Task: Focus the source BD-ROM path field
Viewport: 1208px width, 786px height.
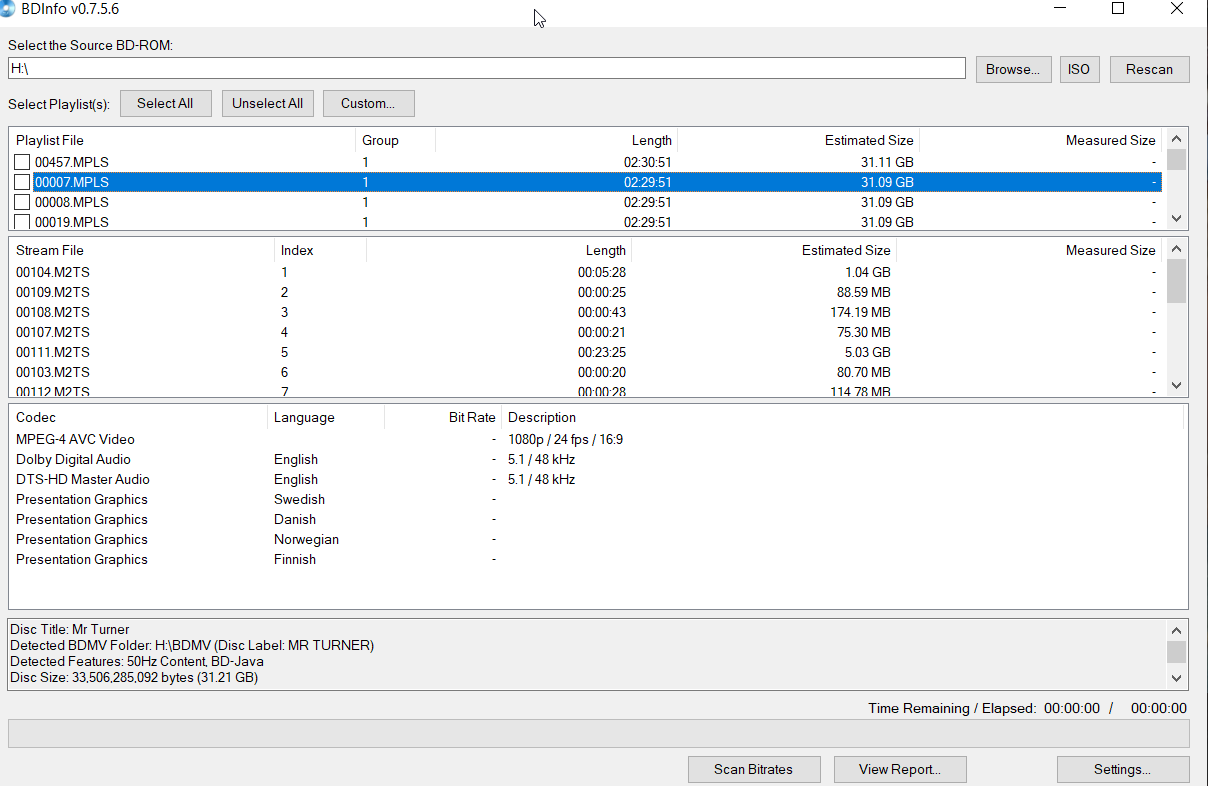Action: tap(487, 68)
